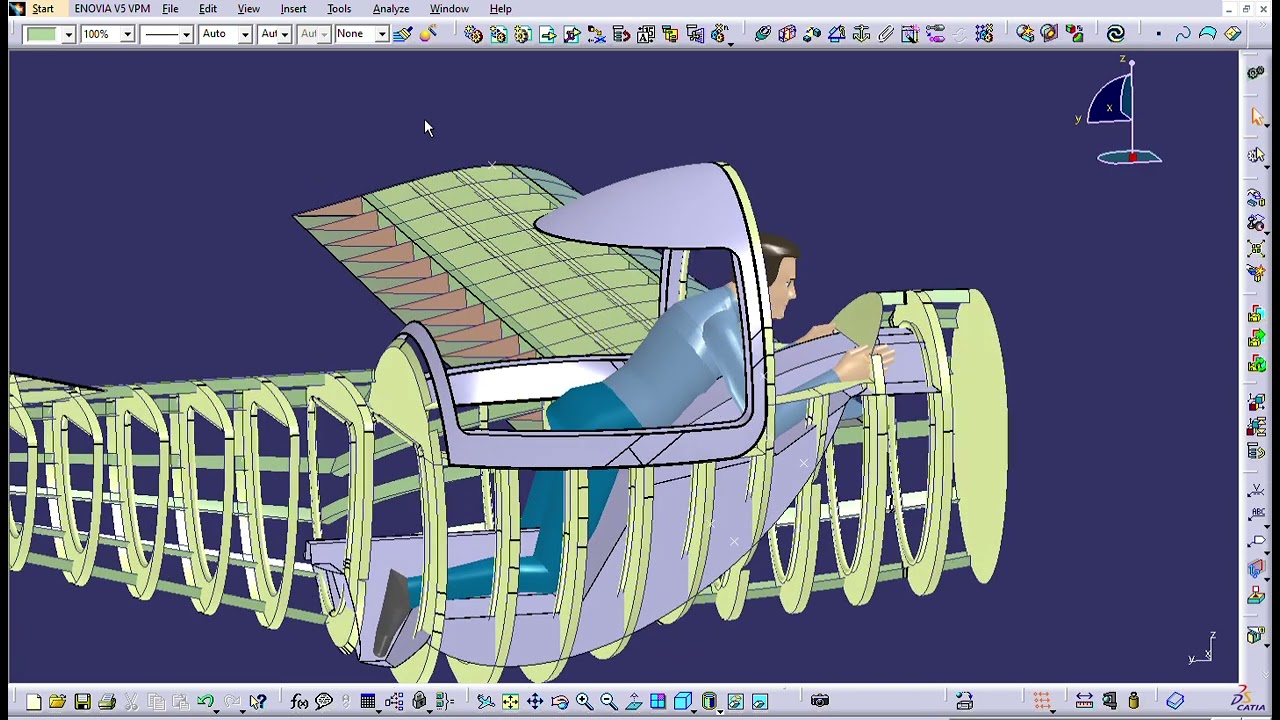Click the Graphic Properties wizard icon

pos(427,34)
